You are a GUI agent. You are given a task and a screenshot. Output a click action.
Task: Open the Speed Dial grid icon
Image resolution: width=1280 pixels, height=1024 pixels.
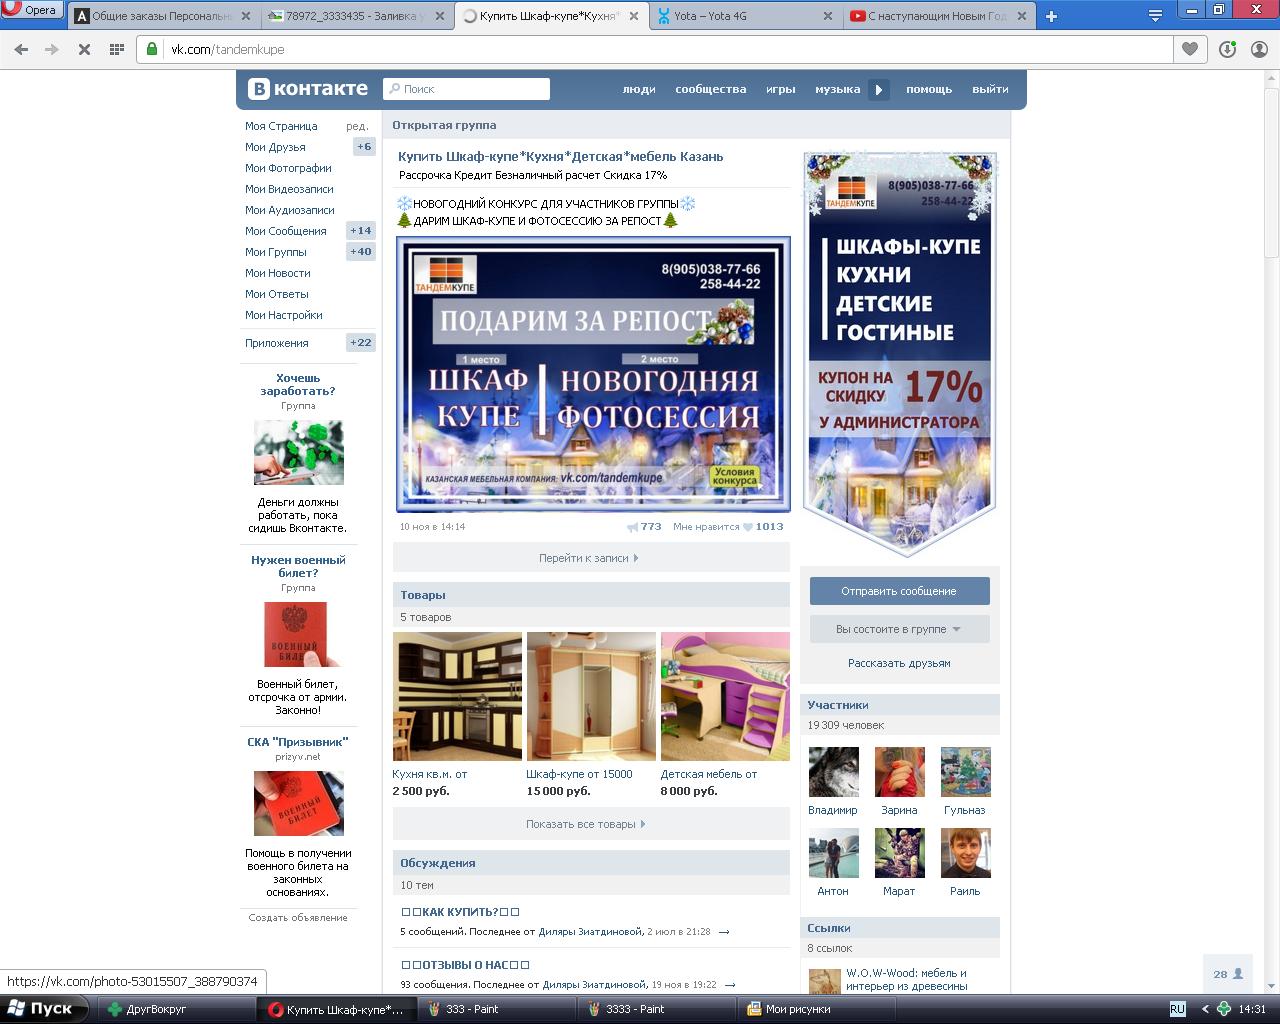[117, 49]
